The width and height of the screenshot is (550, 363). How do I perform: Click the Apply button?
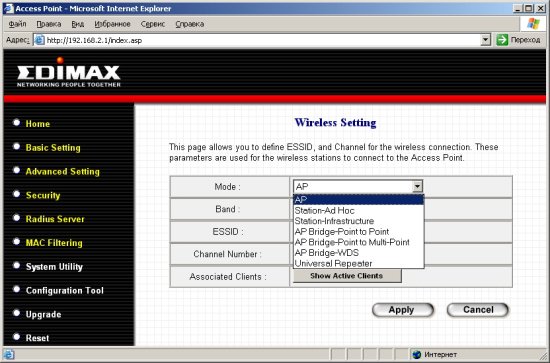(x=403, y=310)
